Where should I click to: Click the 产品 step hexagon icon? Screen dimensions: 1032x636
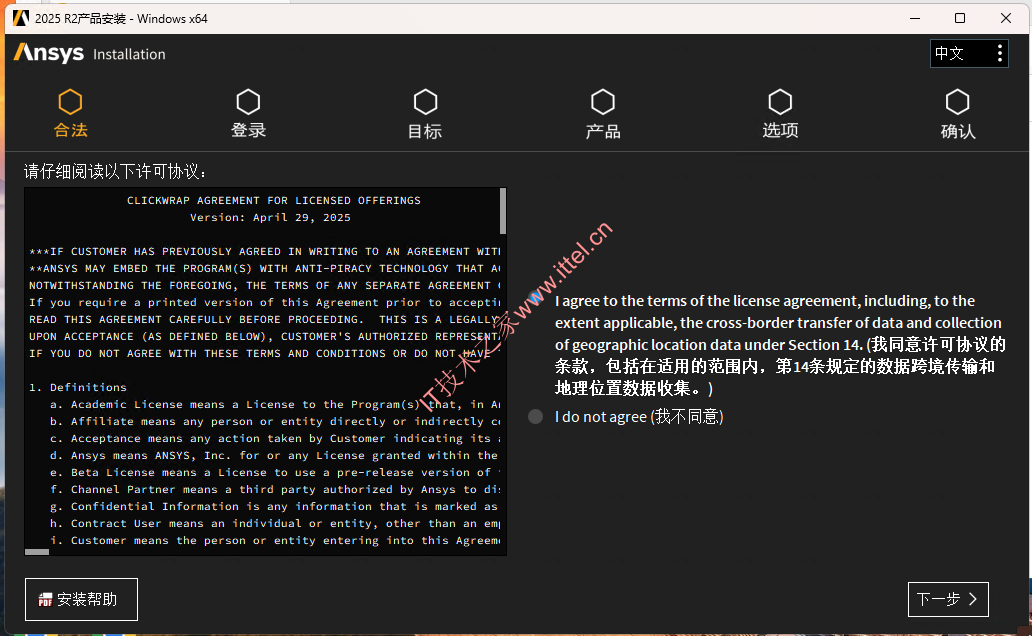coord(602,102)
